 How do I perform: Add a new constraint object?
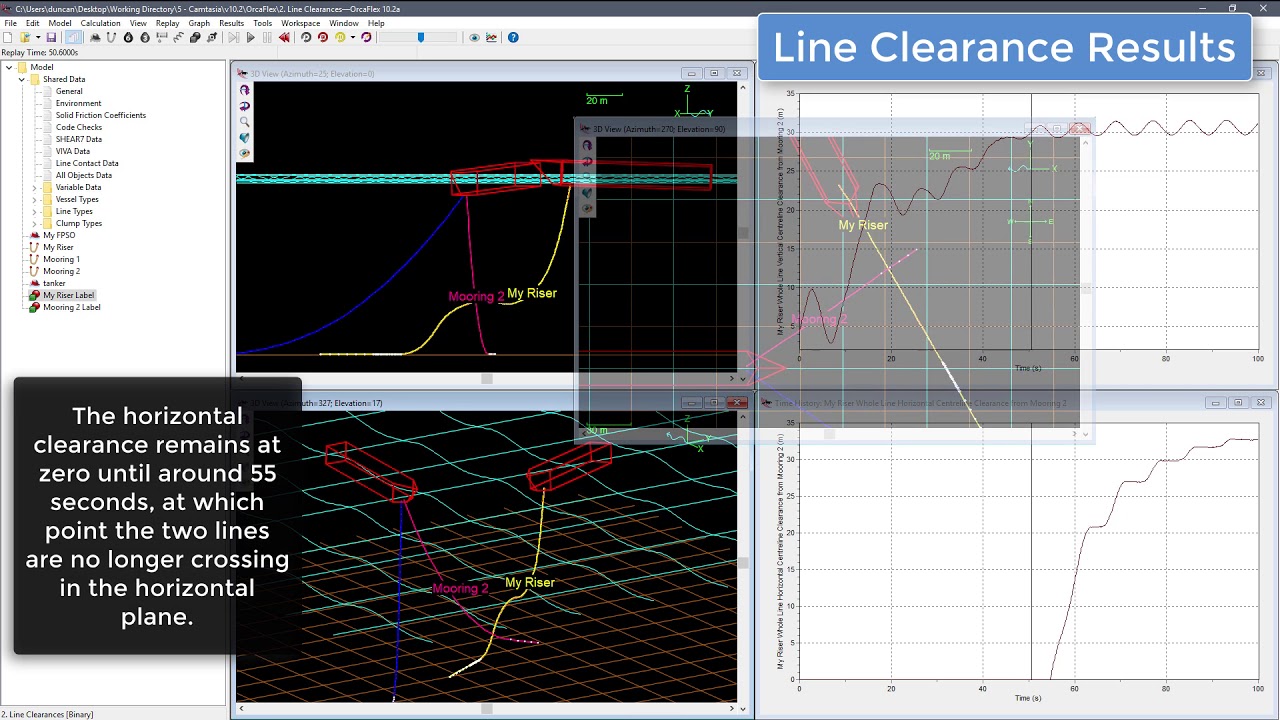tap(212, 37)
